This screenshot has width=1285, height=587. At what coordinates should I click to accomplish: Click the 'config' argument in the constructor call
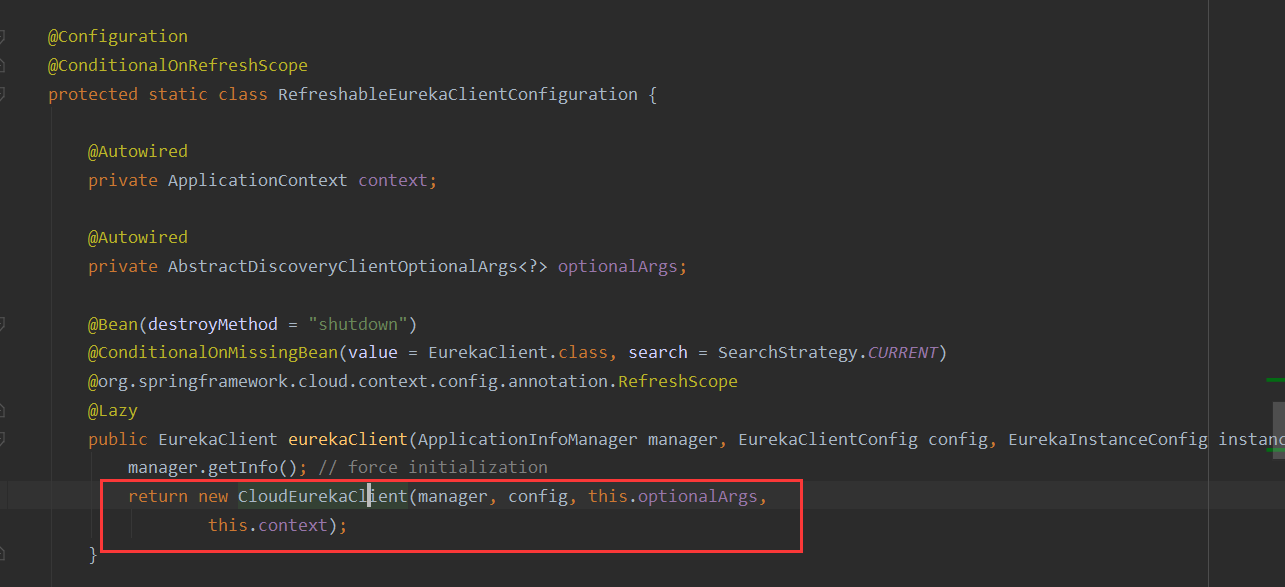(x=538, y=496)
